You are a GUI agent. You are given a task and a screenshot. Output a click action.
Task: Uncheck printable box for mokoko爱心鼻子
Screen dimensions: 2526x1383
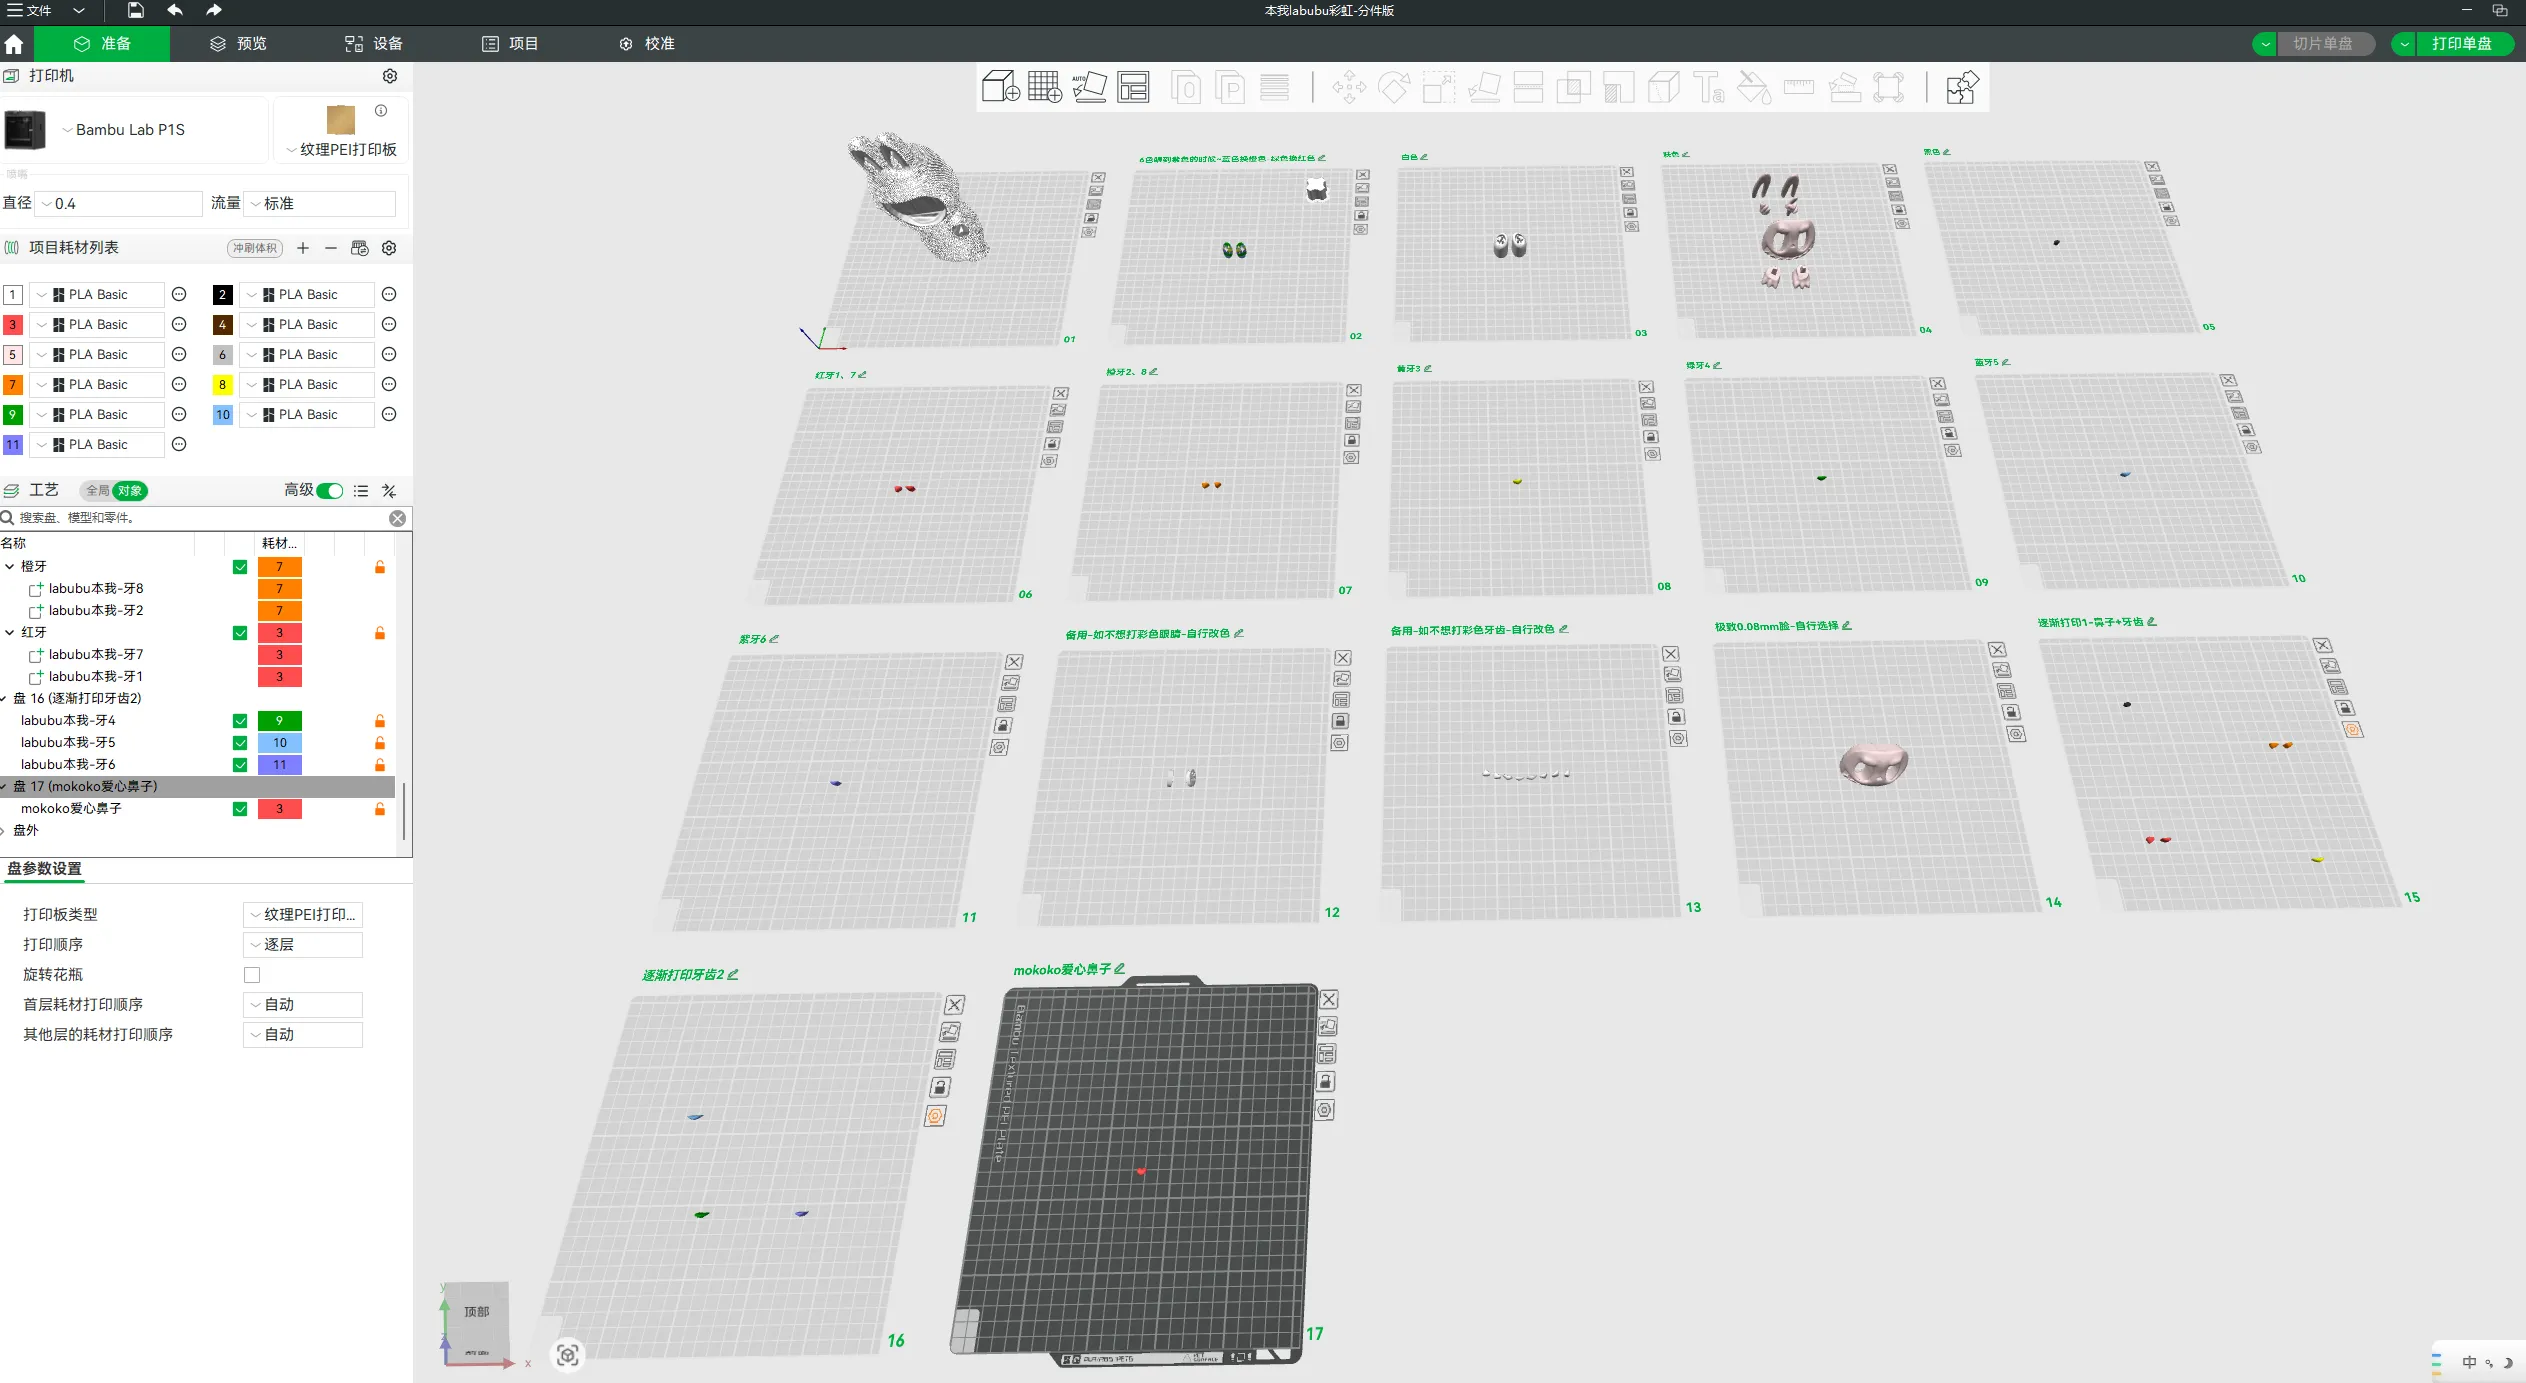tap(240, 809)
